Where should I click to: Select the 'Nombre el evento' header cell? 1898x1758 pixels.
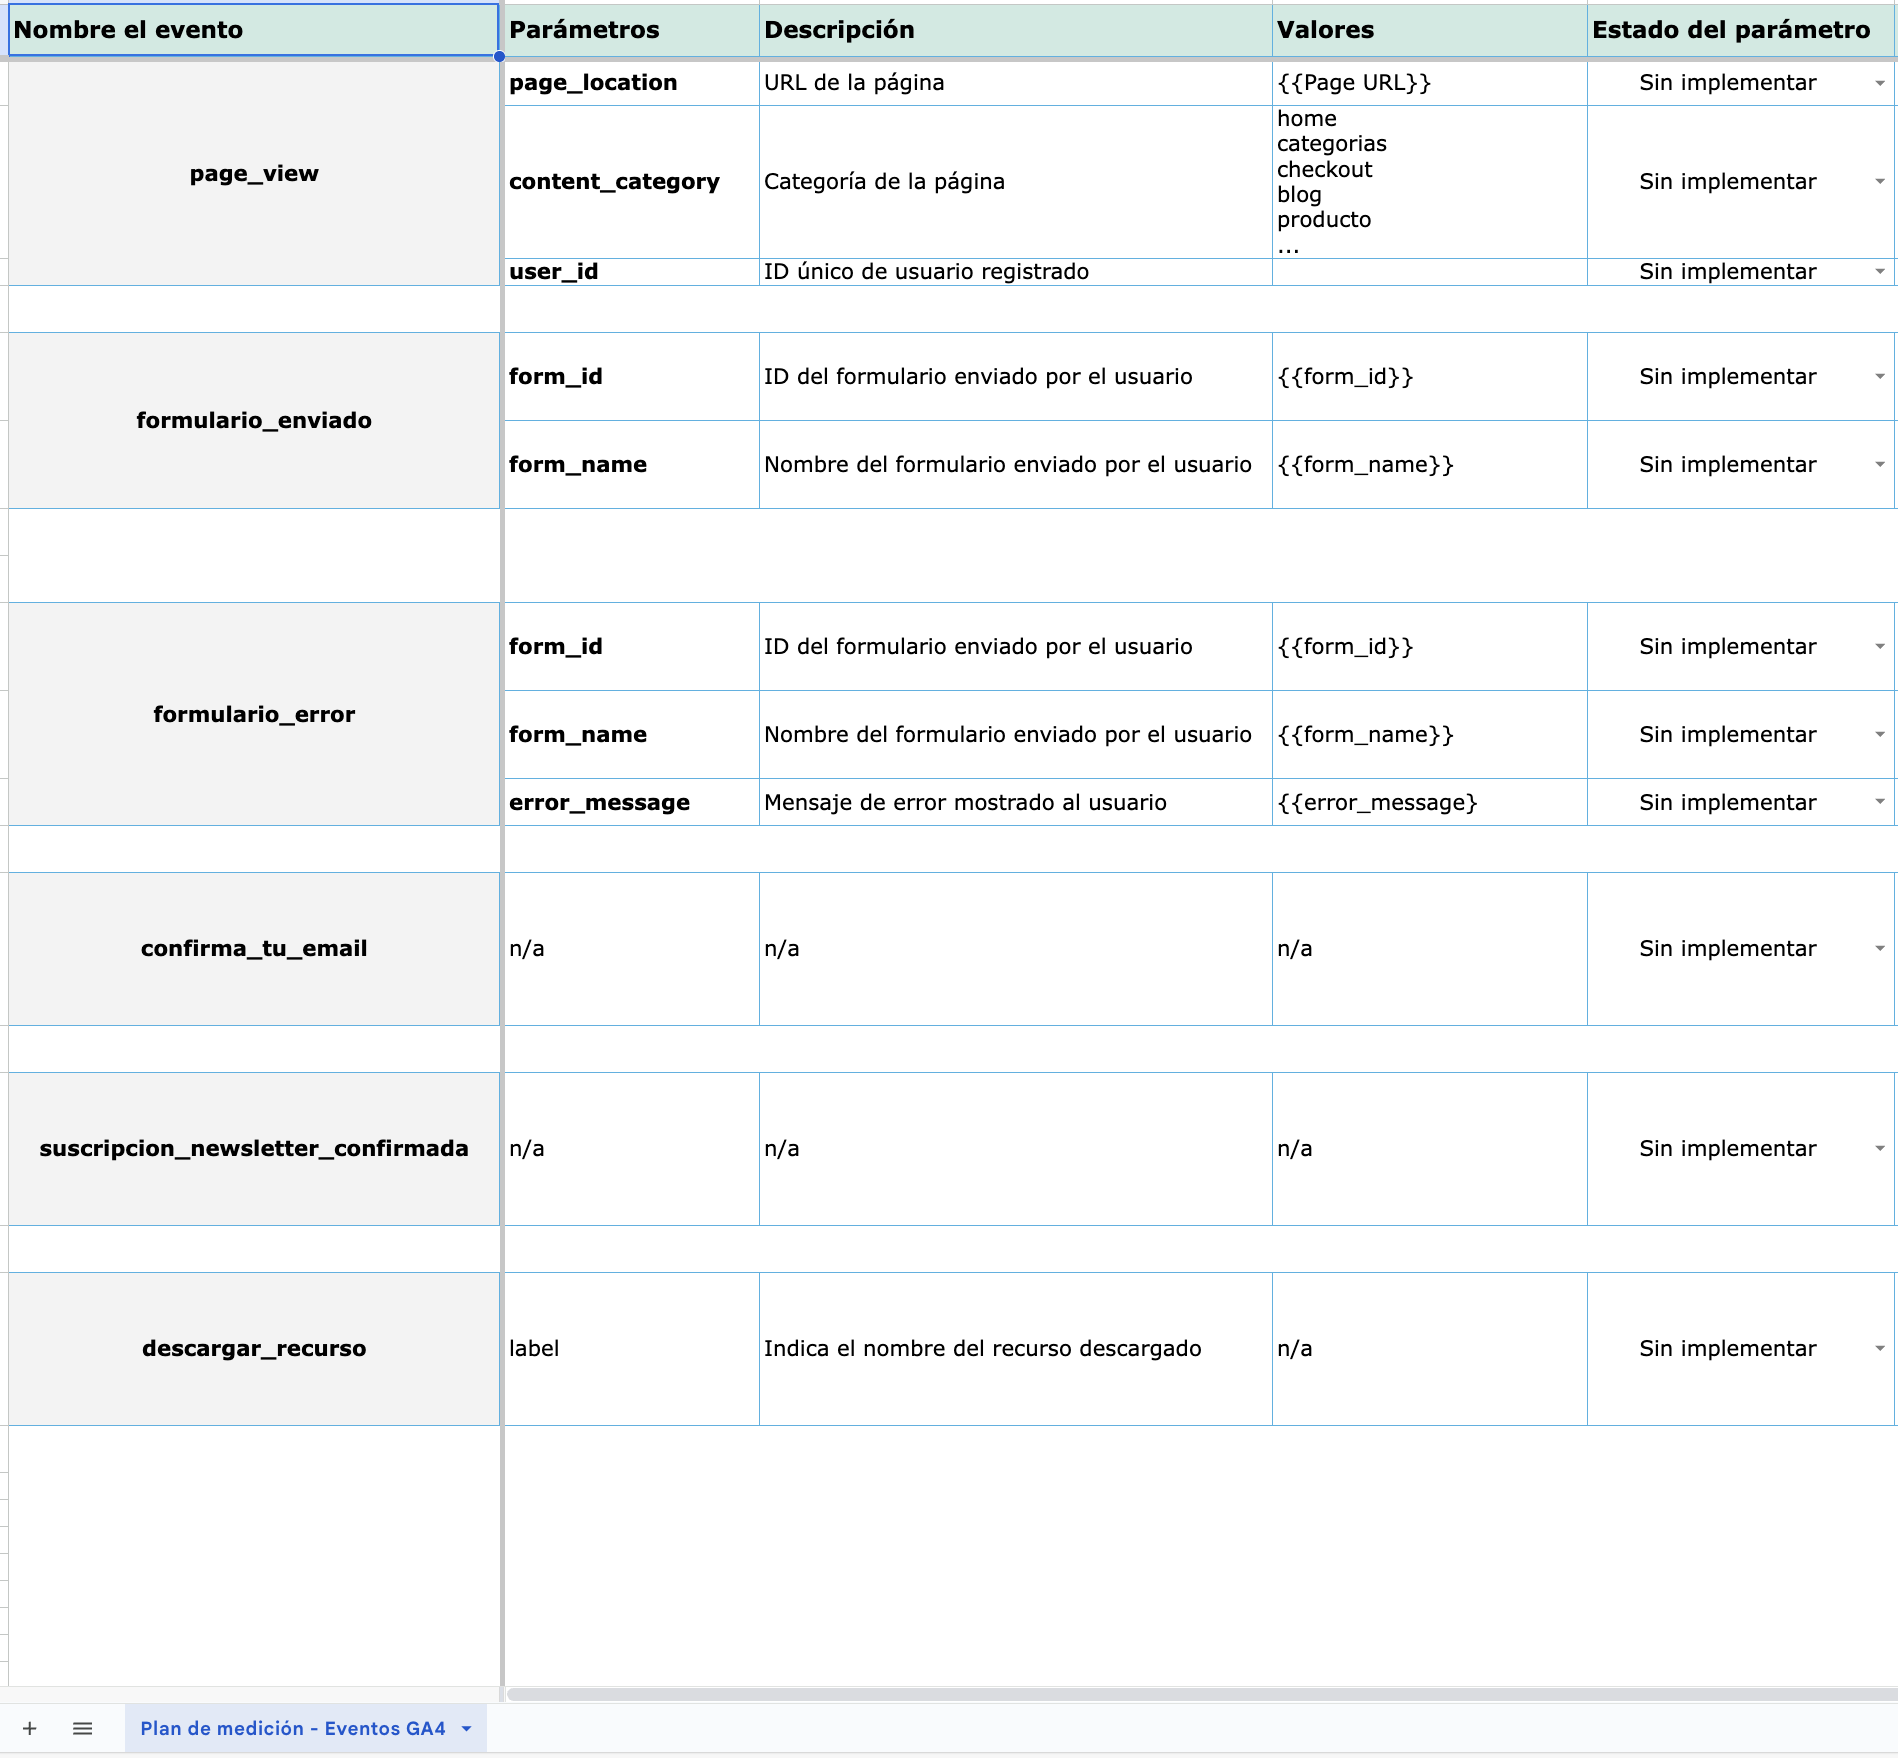click(x=254, y=30)
